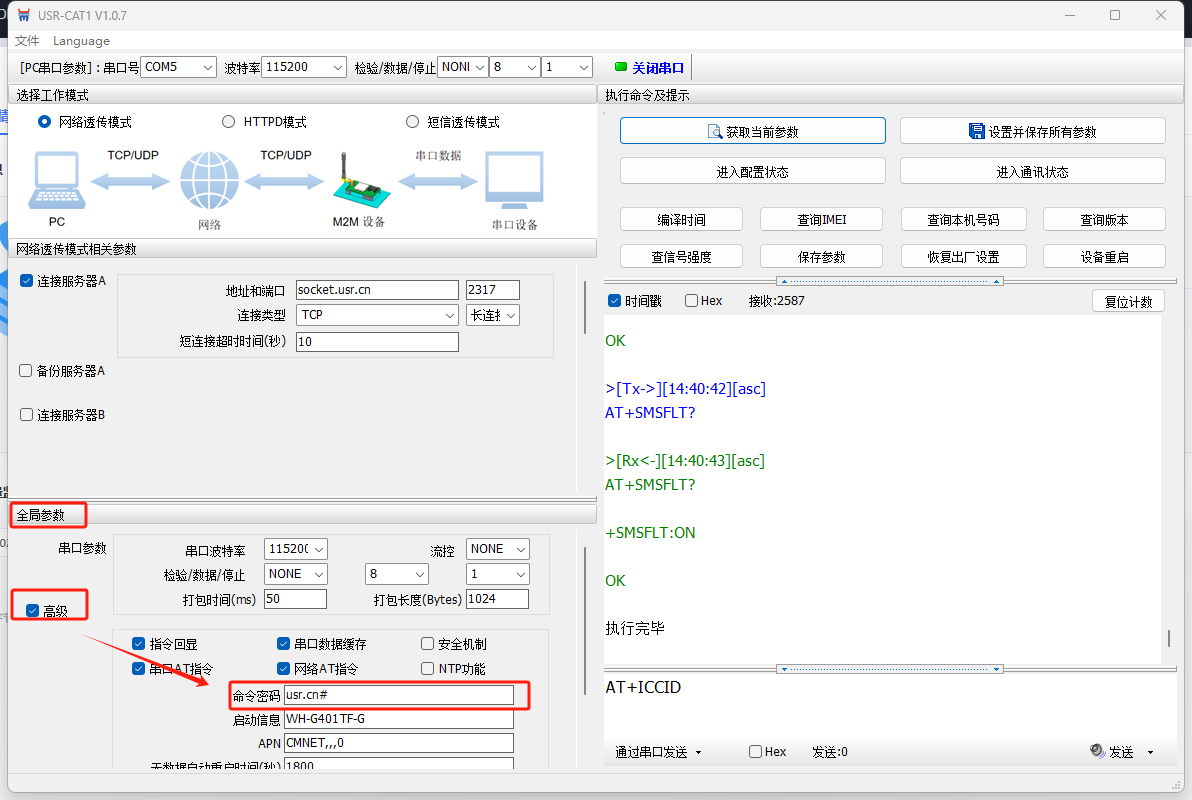Enable the 备份服务器A checkbox

tap(26, 371)
